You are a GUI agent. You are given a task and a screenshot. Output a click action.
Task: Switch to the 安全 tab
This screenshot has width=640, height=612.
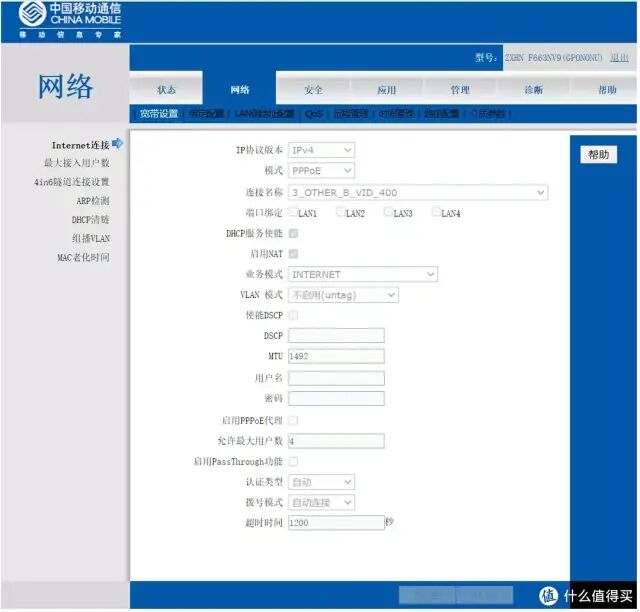(x=313, y=89)
